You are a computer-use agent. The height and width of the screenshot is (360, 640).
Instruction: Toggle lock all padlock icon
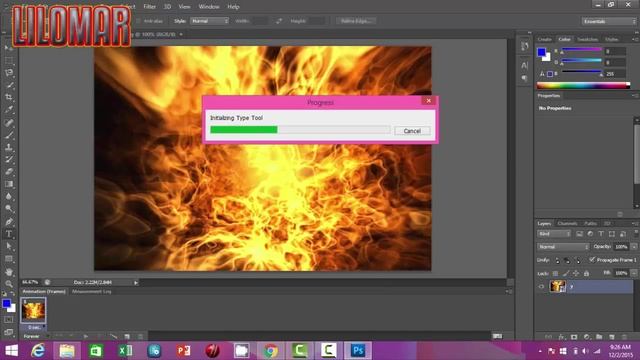[x=586, y=273]
